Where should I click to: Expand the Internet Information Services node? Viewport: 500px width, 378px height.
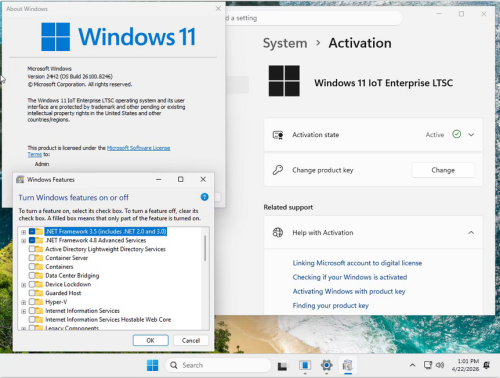[x=23, y=311]
